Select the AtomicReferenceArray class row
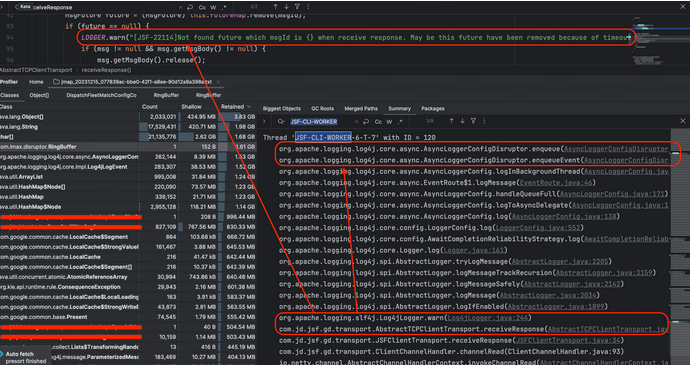Image resolution: width=690 pixels, height=365 pixels. (128, 277)
